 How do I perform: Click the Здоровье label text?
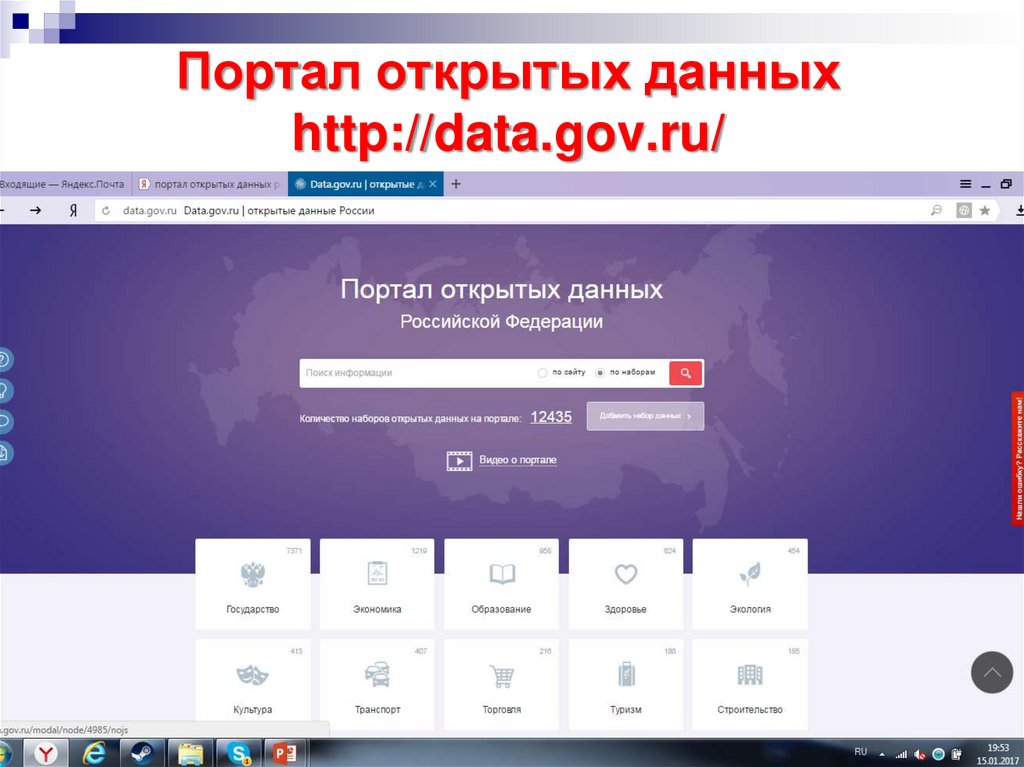(x=626, y=610)
